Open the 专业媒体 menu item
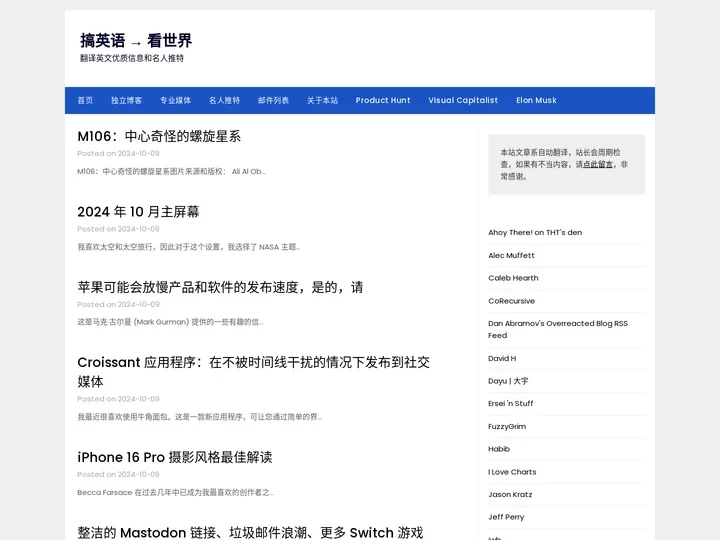 pyautogui.click(x=175, y=100)
